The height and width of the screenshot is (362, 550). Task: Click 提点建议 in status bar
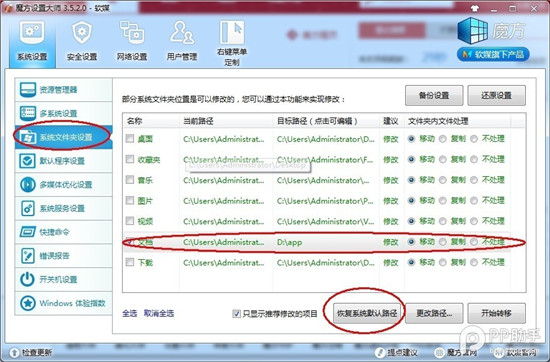tap(396, 352)
